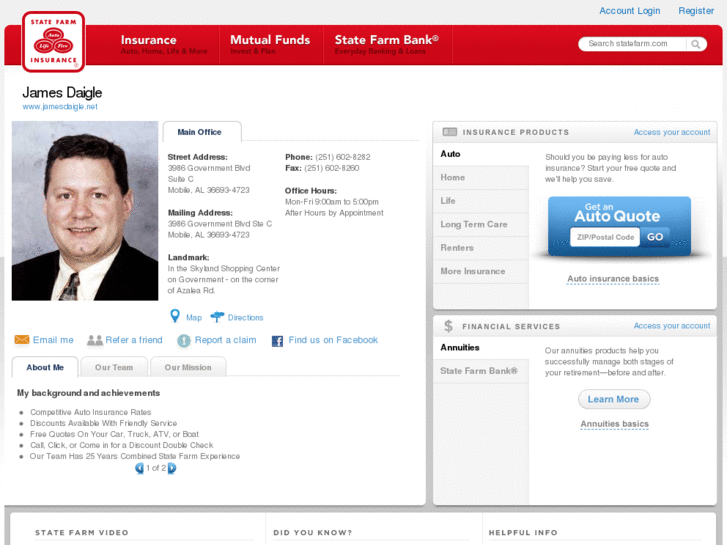Switch to the Our Mission tab
This screenshot has height=545, width=727.
[188, 367]
